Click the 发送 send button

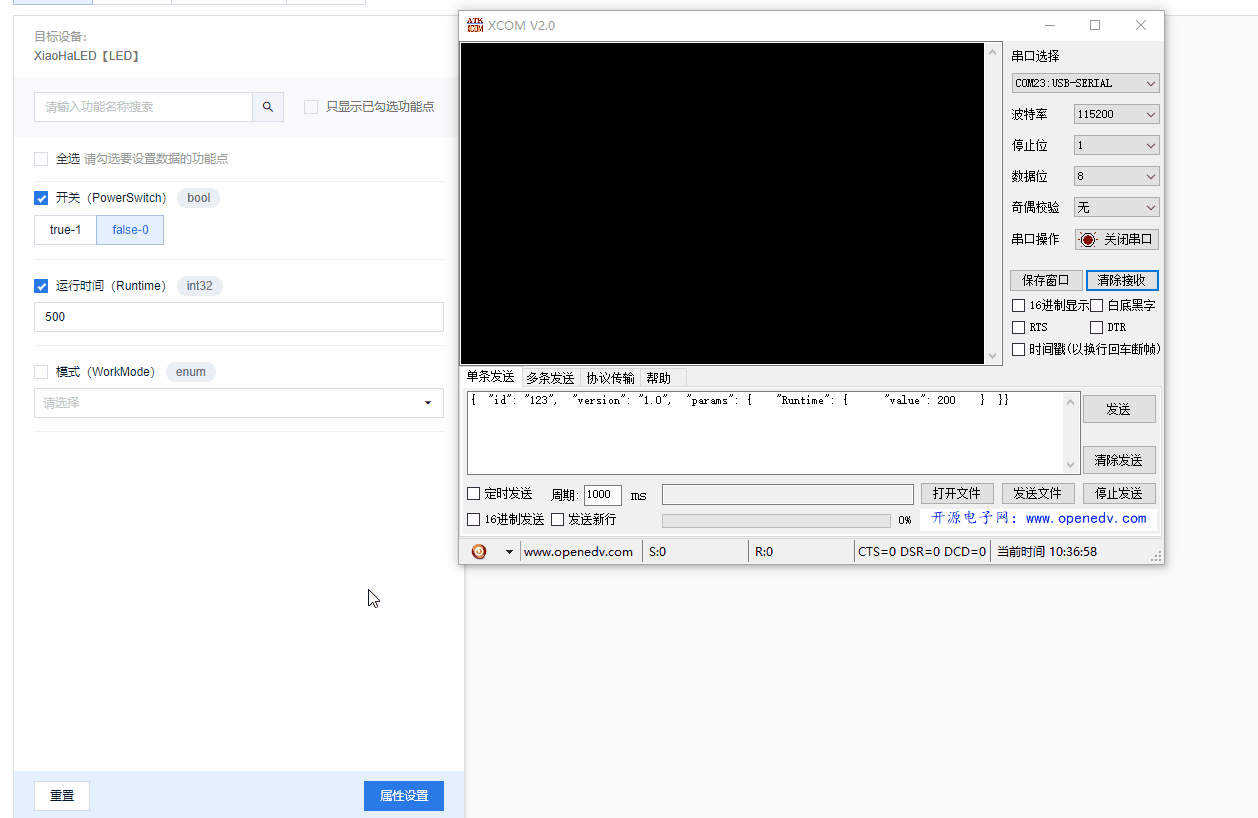pos(1119,409)
